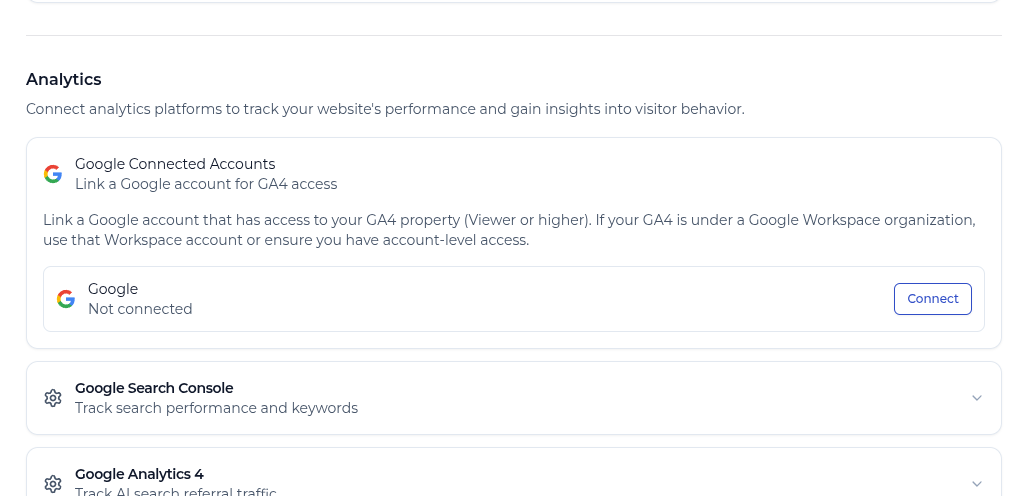Click empty space in the Google account row
The image size is (1028, 496).
pyautogui.click(x=540, y=299)
